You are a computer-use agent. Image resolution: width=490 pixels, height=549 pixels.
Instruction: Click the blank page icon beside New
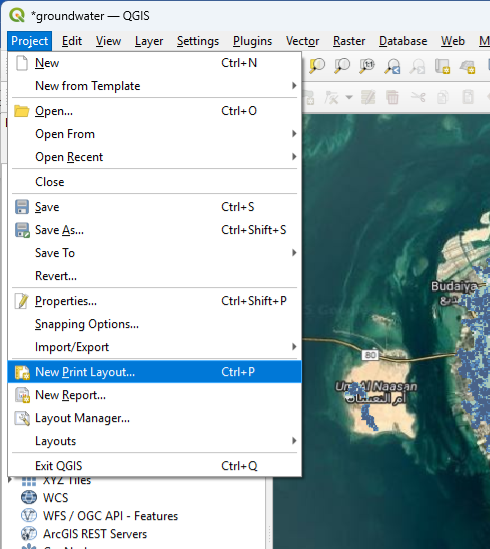pos(22,63)
